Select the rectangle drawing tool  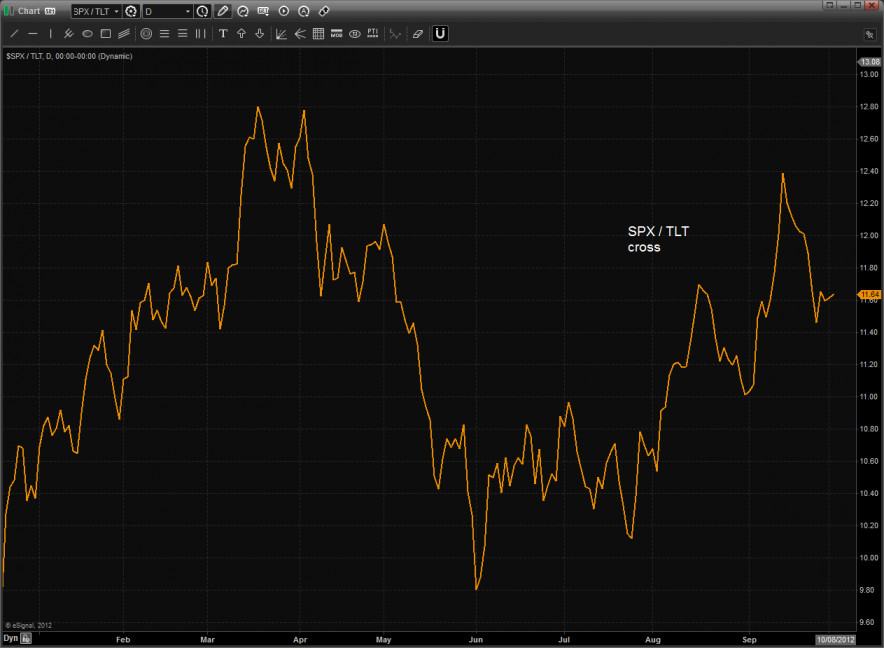(105, 33)
